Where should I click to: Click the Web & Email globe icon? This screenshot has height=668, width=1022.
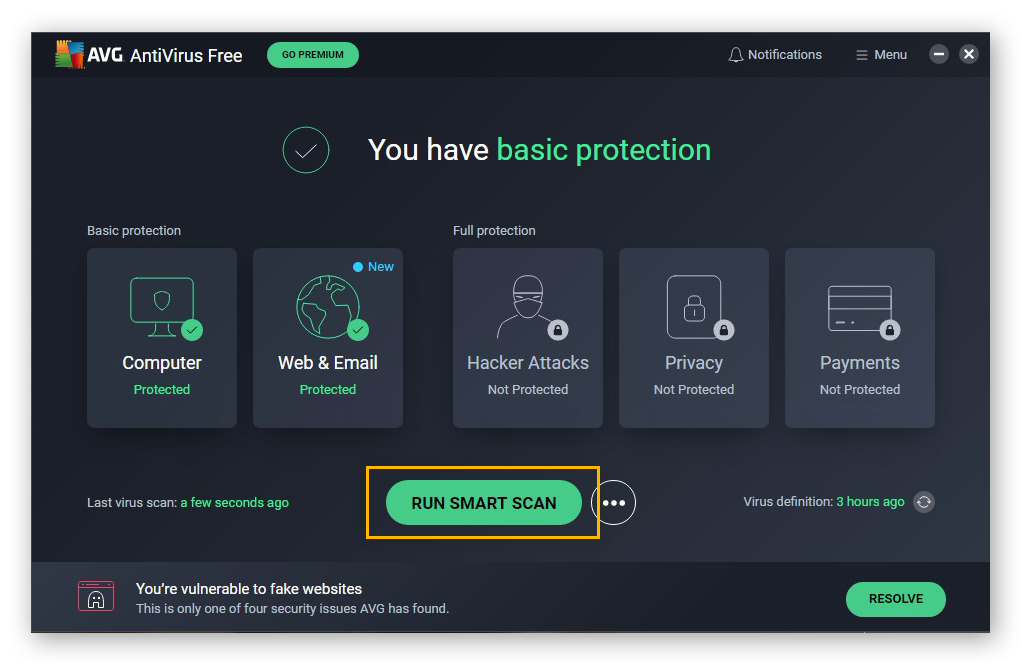[x=327, y=305]
